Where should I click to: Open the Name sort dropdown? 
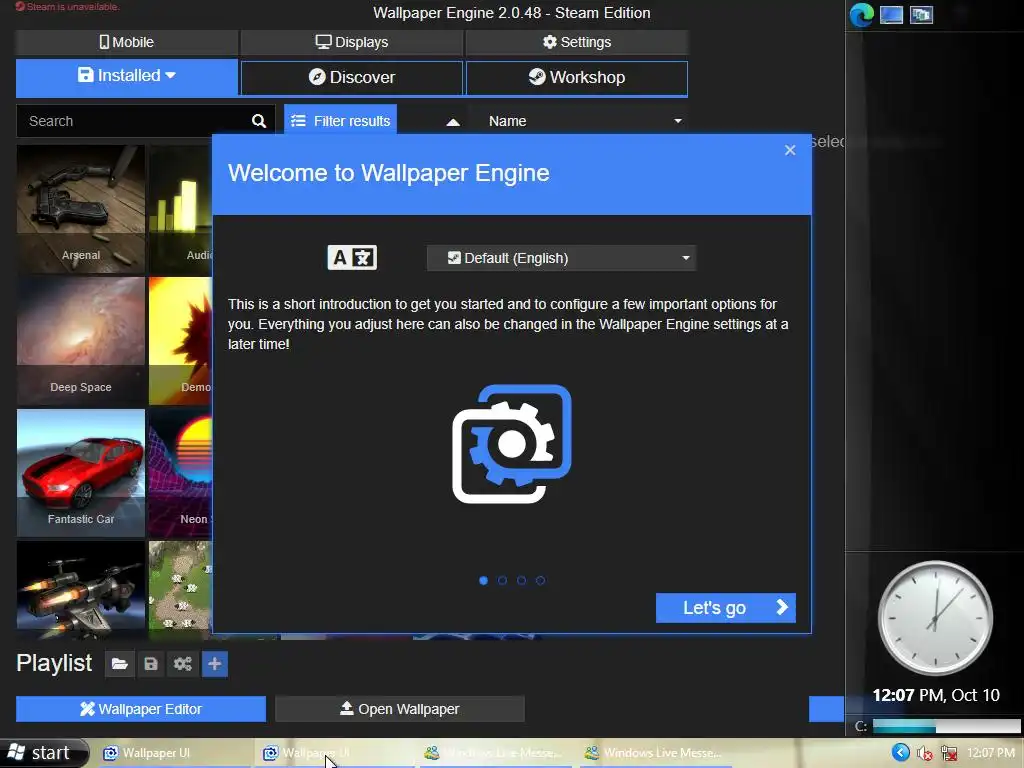coord(584,121)
